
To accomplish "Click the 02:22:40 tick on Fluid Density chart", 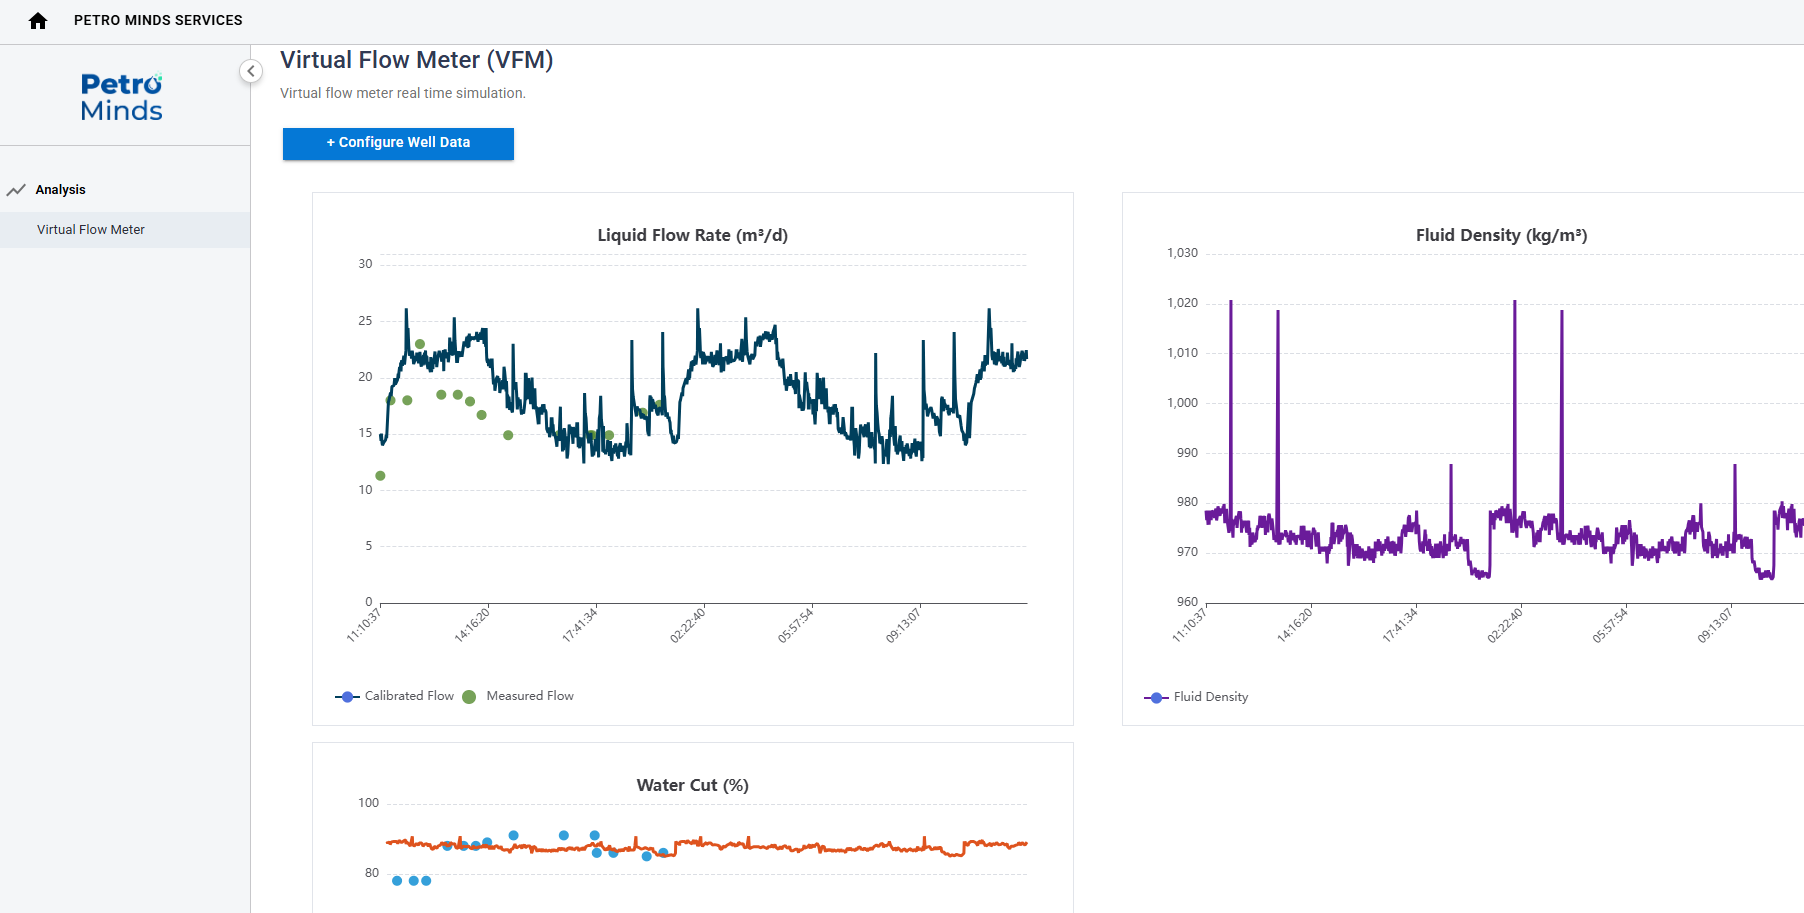I will coord(1505,624).
